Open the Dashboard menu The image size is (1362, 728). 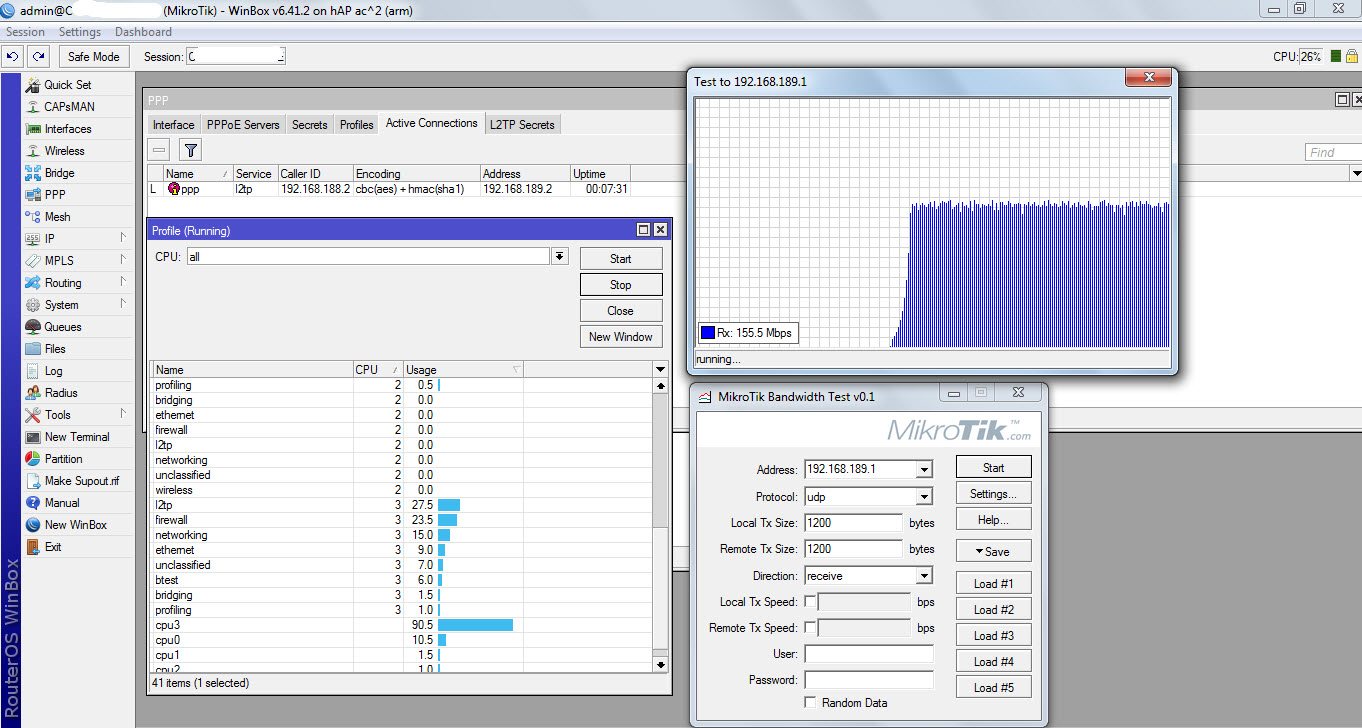click(143, 32)
